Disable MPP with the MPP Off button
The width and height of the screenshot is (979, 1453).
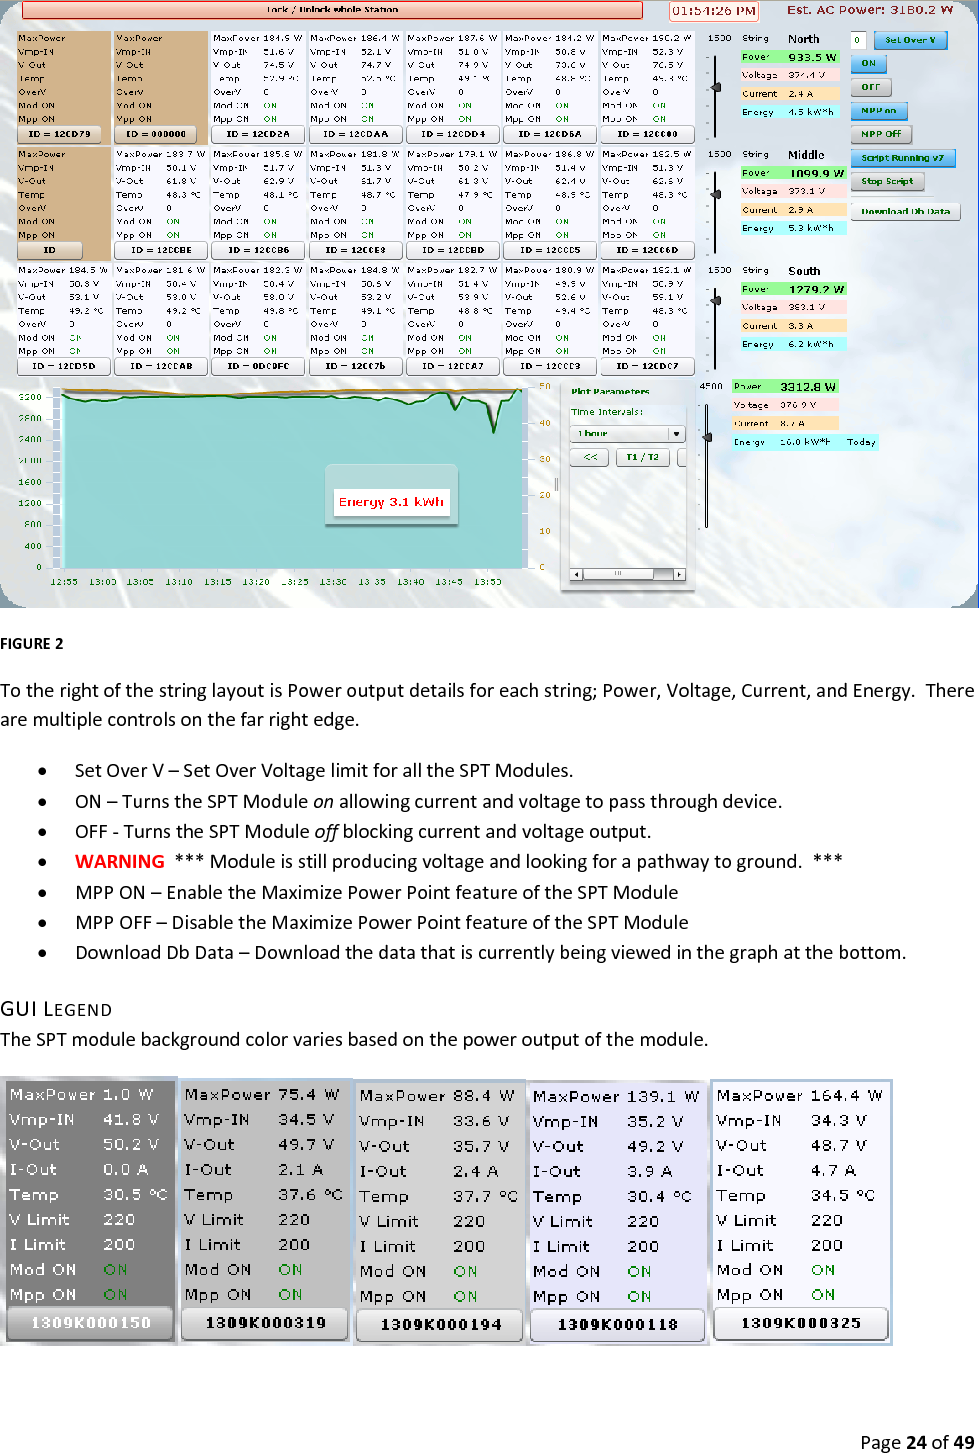click(881, 134)
